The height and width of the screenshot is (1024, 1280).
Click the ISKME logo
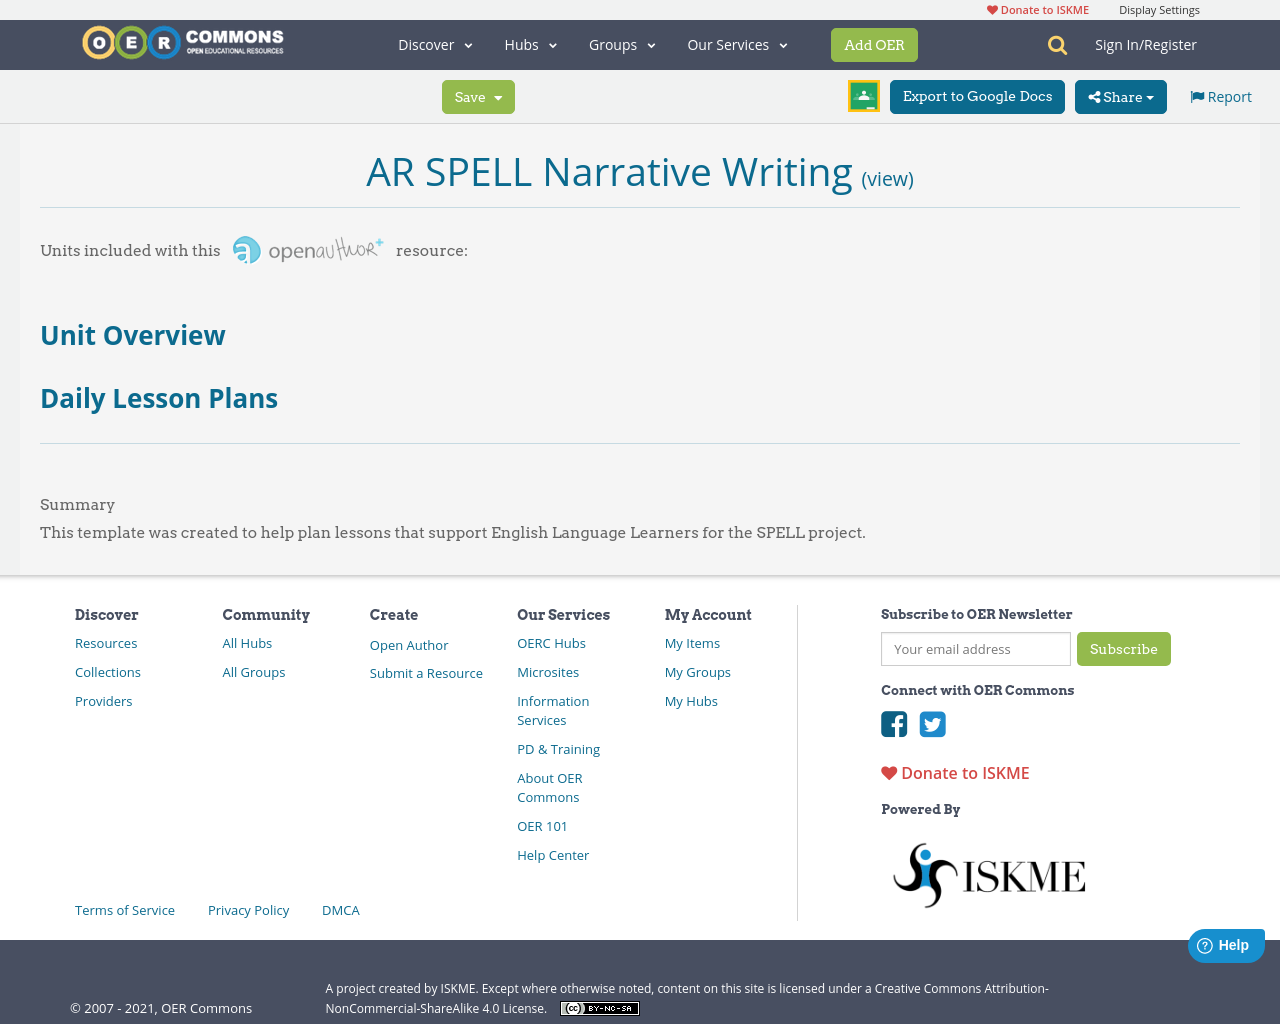(x=989, y=873)
